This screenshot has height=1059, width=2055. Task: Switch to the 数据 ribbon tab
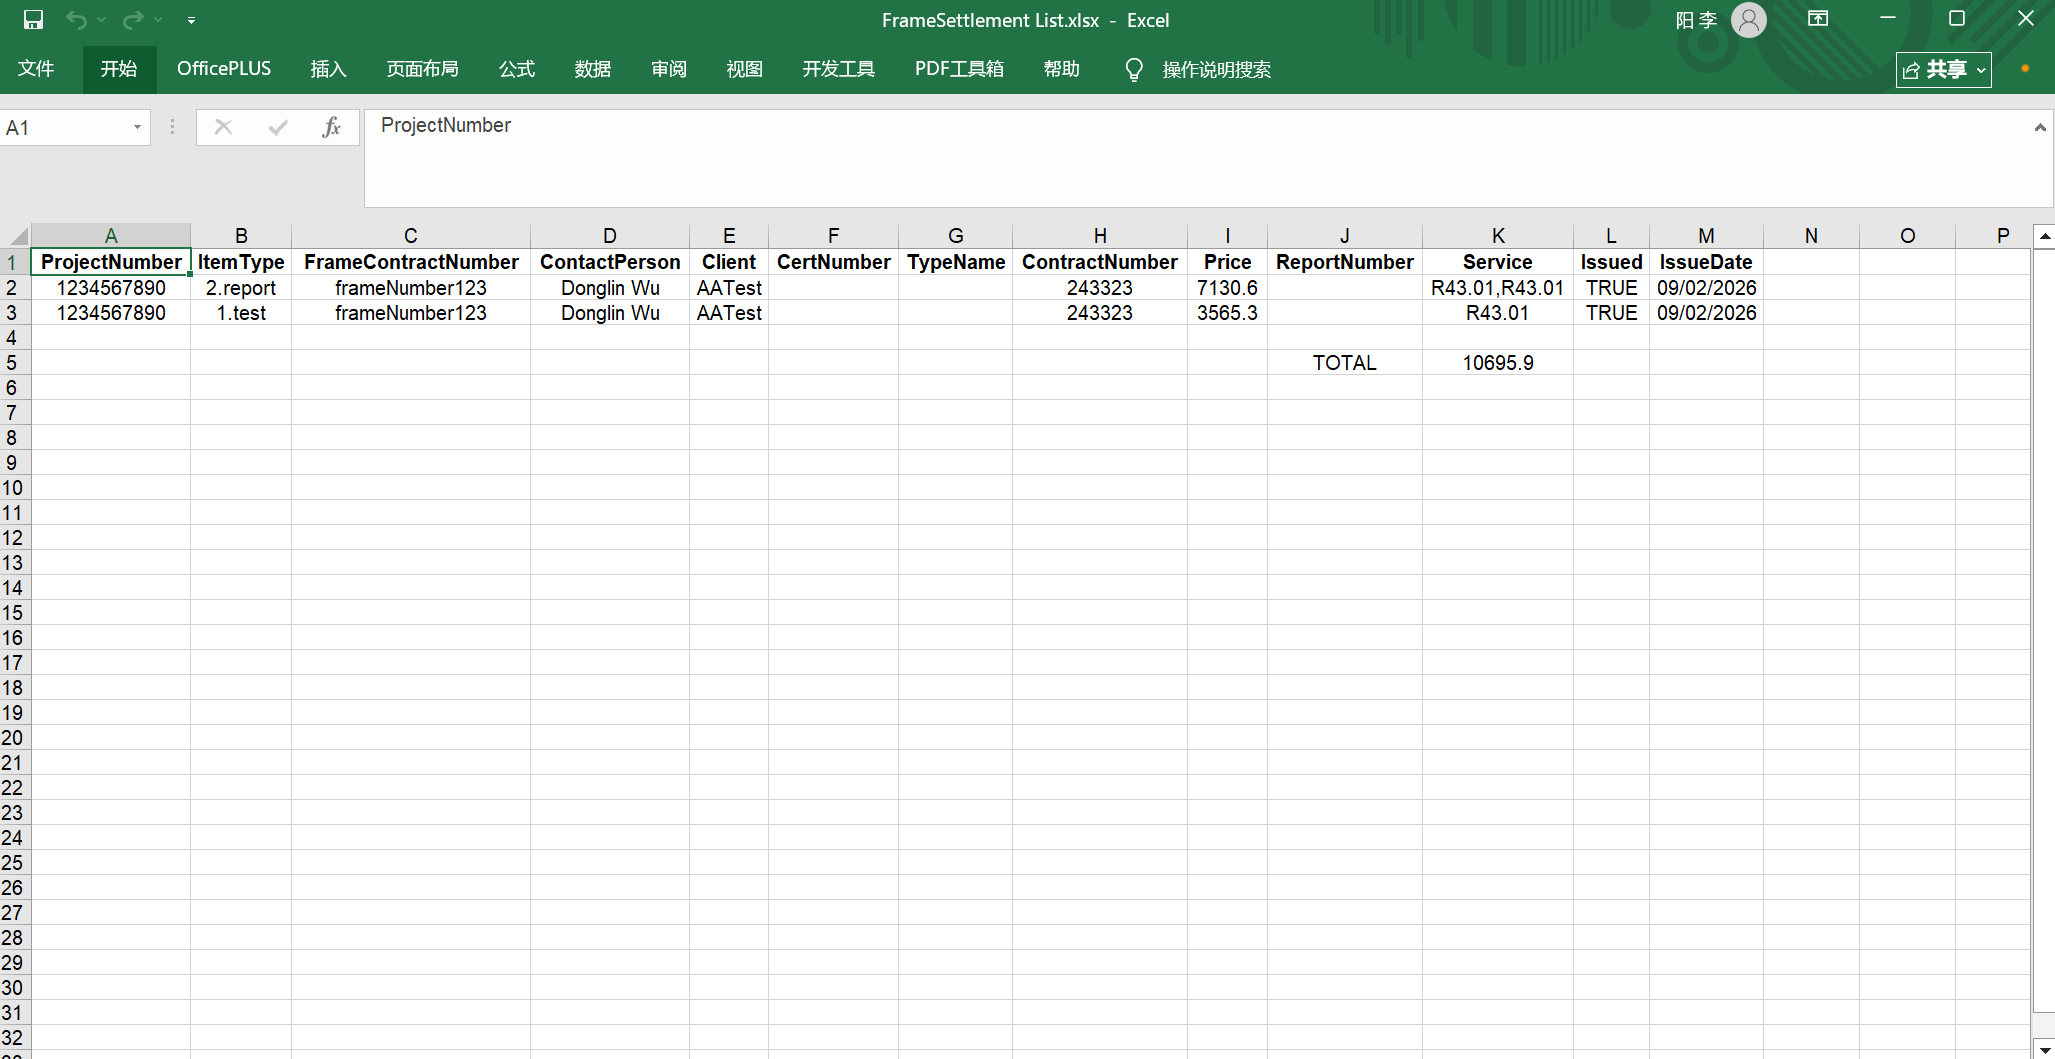592,69
